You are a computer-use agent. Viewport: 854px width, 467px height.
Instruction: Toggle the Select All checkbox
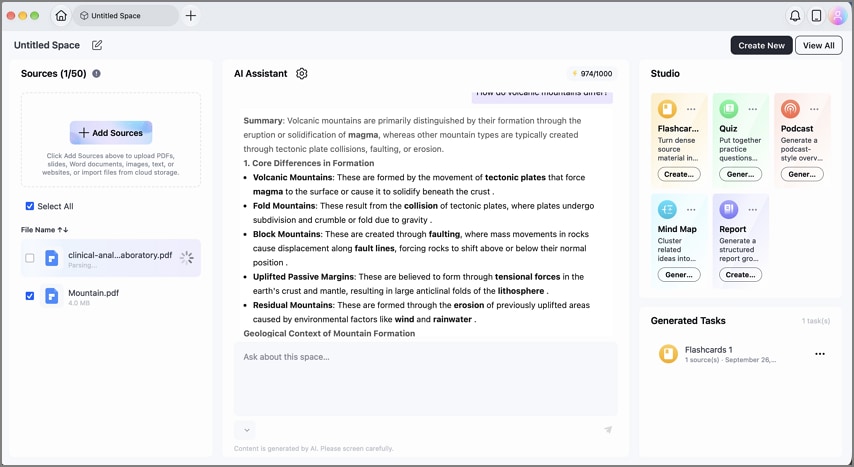click(30, 206)
